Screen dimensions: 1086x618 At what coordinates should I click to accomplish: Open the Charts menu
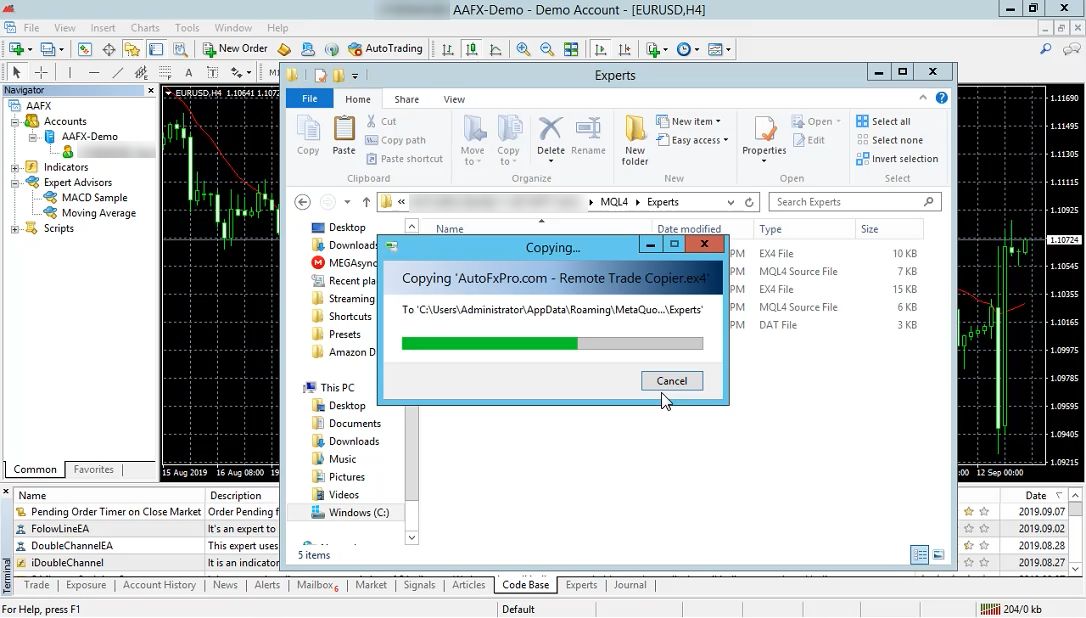coord(145,28)
